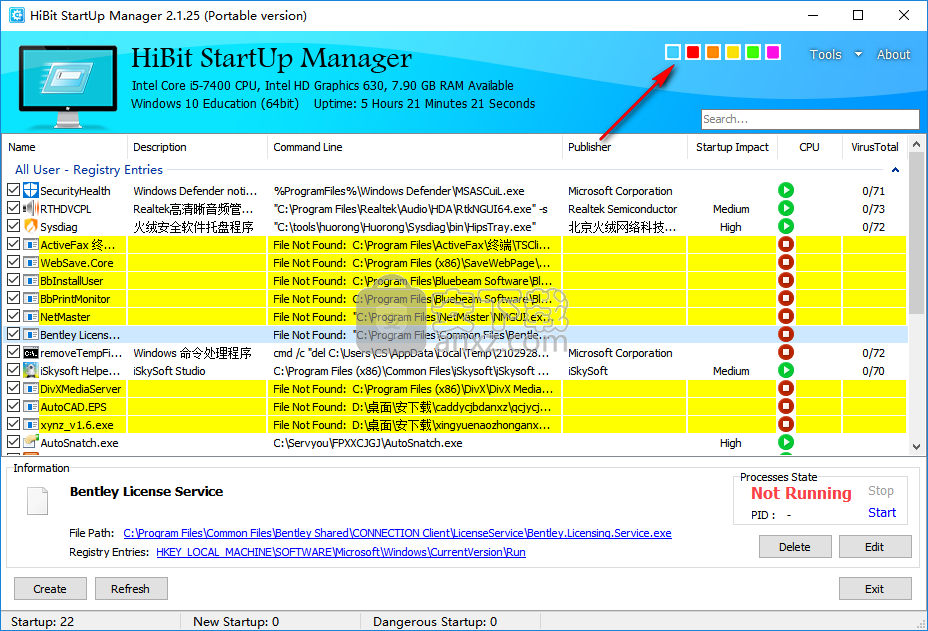Image resolution: width=928 pixels, height=631 pixels.
Task: Click the red stop icon for NetMaster
Action: coord(785,316)
